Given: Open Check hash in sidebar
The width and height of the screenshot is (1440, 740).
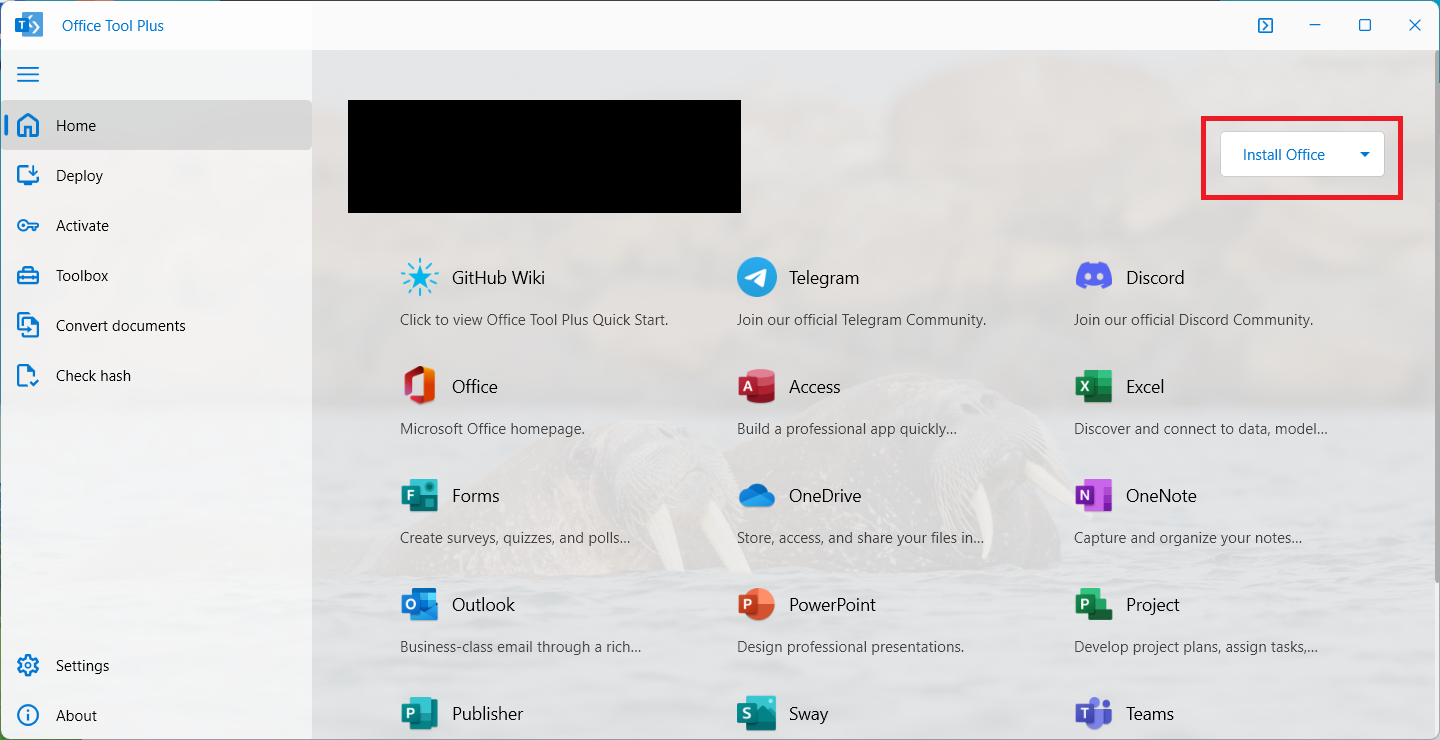Looking at the screenshot, I should click(156, 375).
